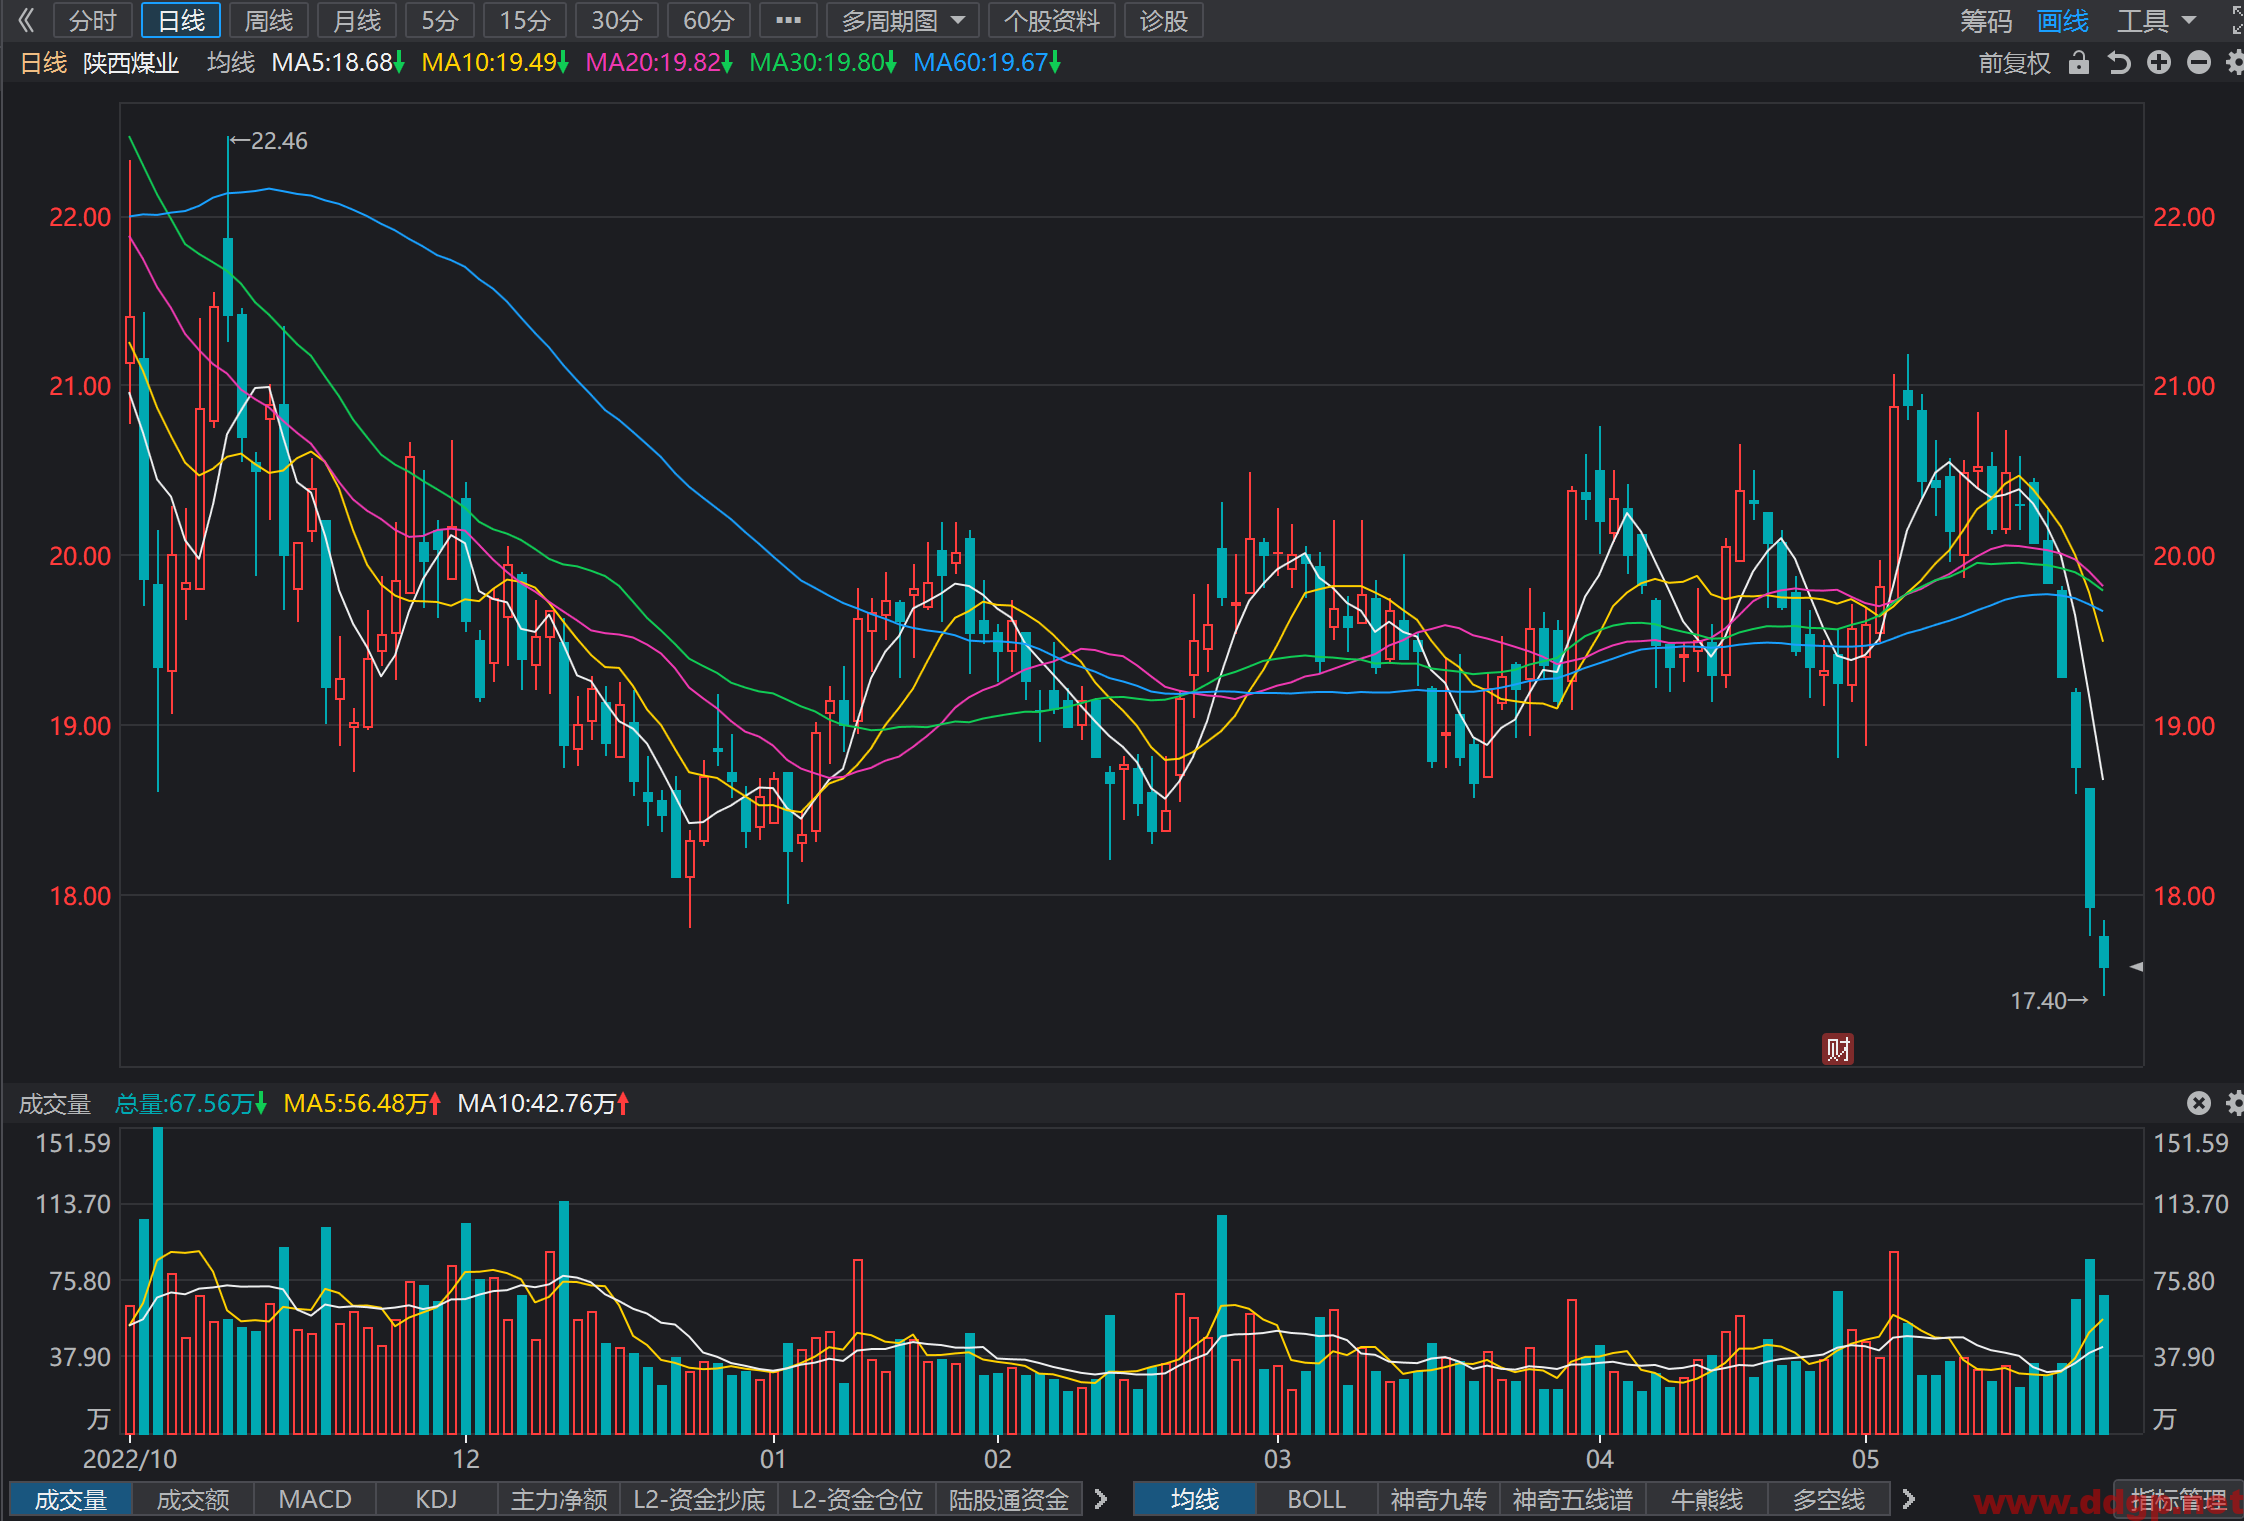Image resolution: width=2244 pixels, height=1521 pixels.
Task: Show more overlays via arrow after 多空线
Action: pyautogui.click(x=1909, y=1499)
